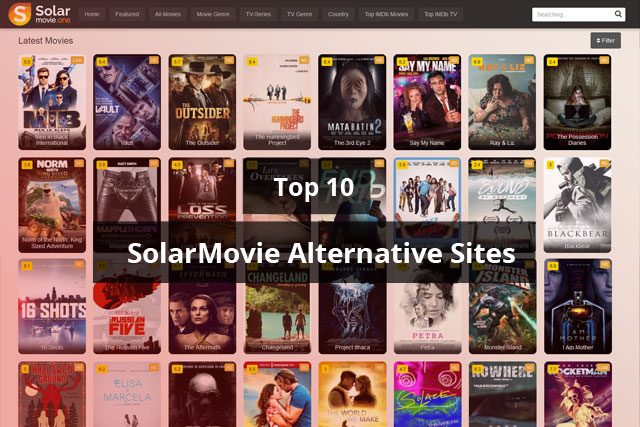
Task: Open Top IMDb TV link
Action: [x=440, y=14]
